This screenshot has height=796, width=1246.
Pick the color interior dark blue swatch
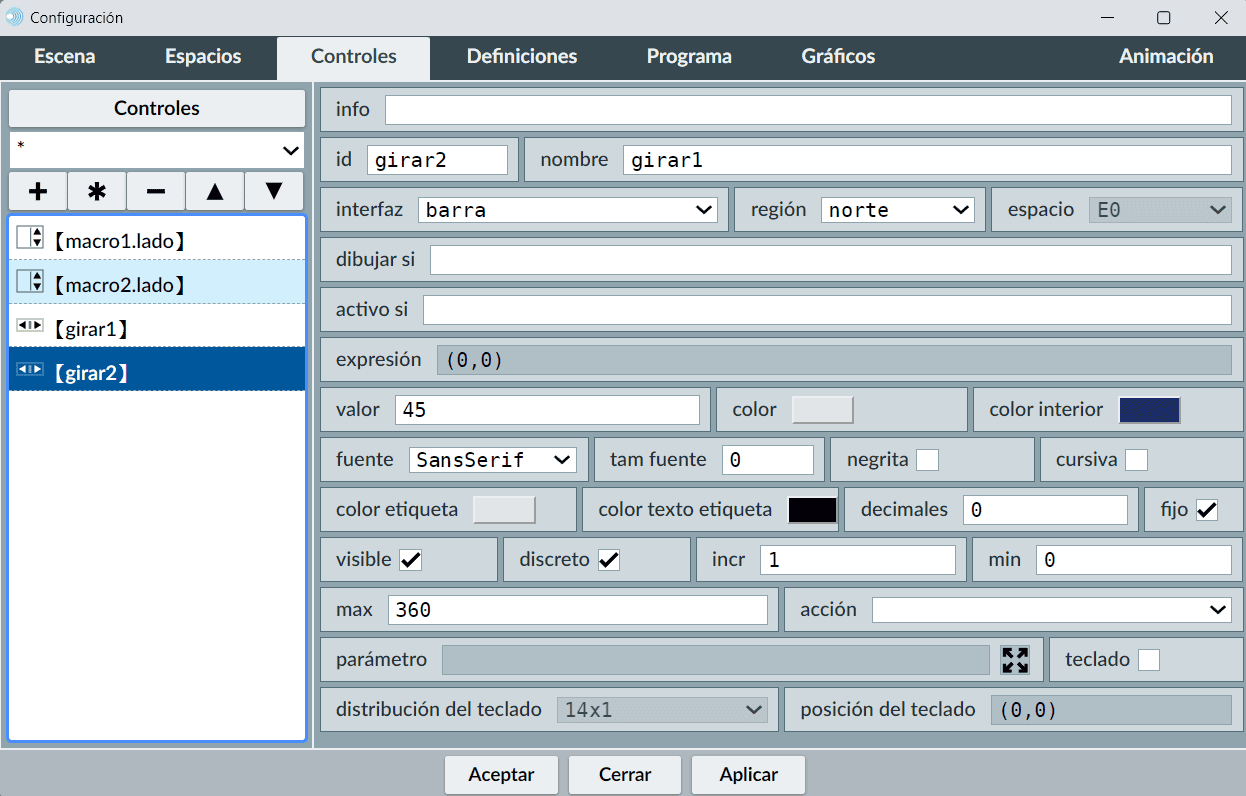pos(1149,410)
